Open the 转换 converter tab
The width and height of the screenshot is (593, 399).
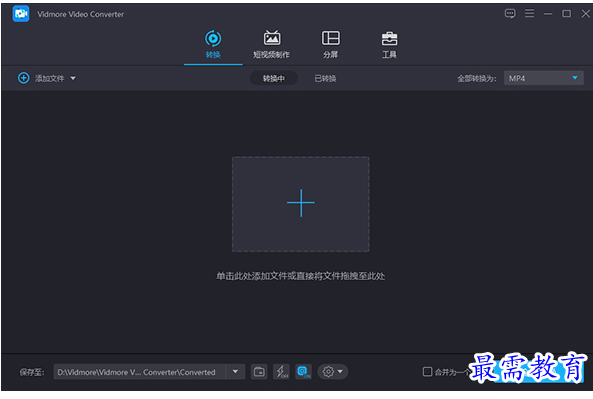click(x=213, y=45)
